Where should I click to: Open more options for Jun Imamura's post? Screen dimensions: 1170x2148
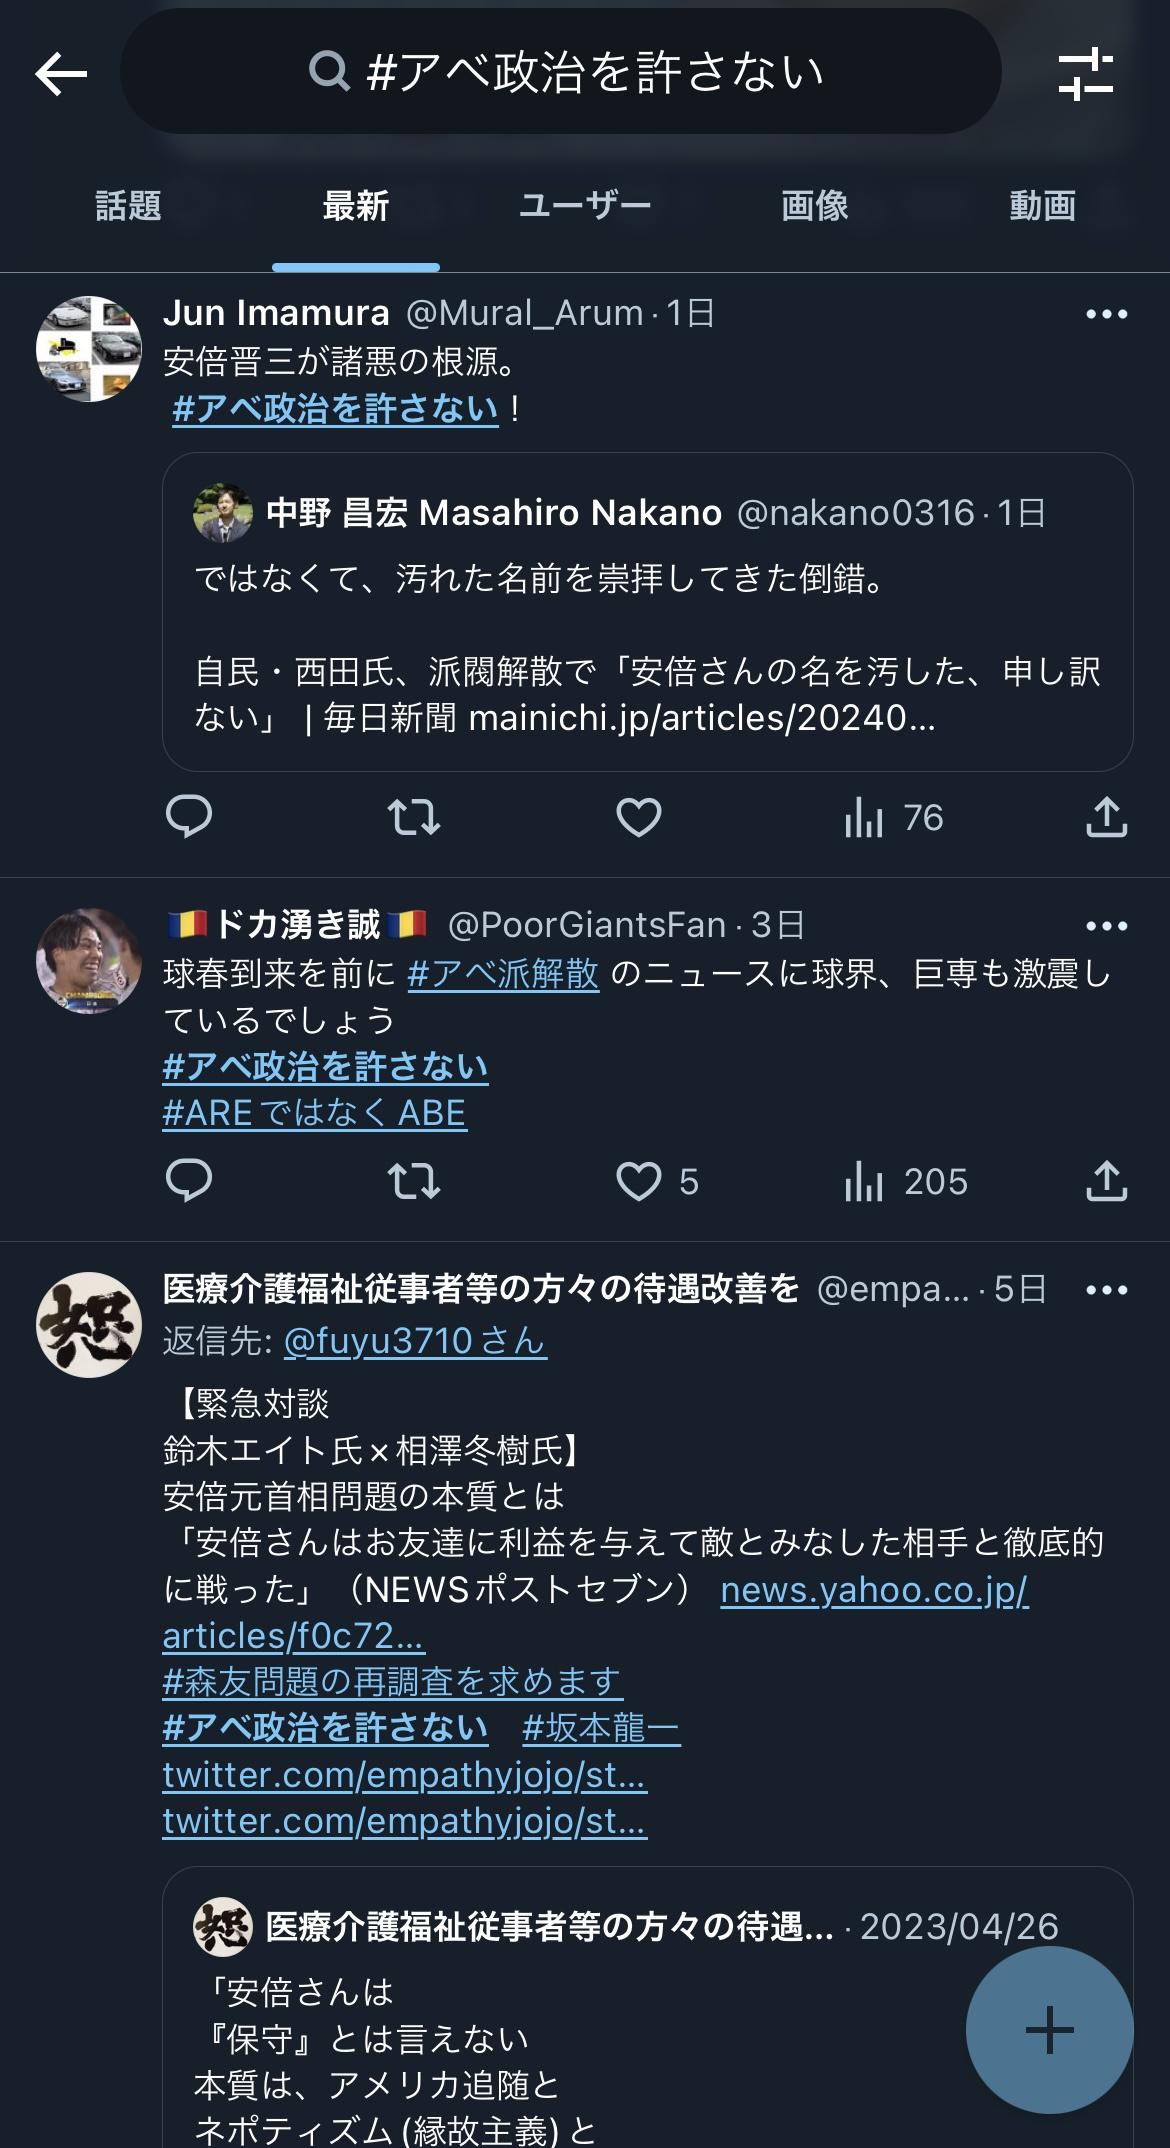[1107, 314]
